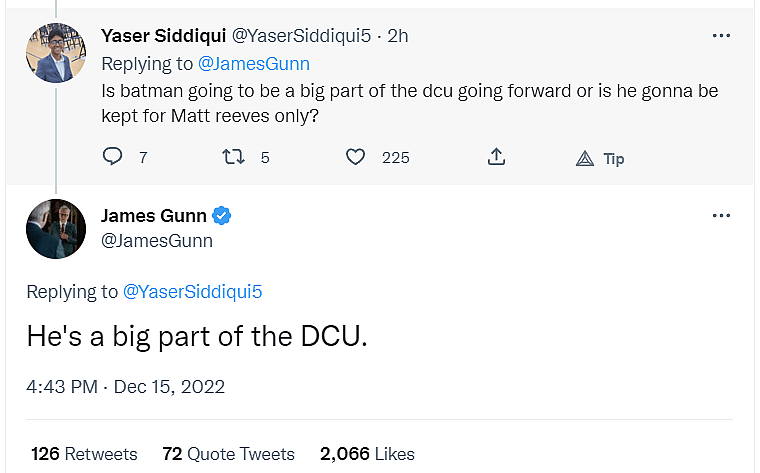Screen dimensions: 760x473
Task: Click the share icon on Yaser's tweet
Action: pos(496,157)
